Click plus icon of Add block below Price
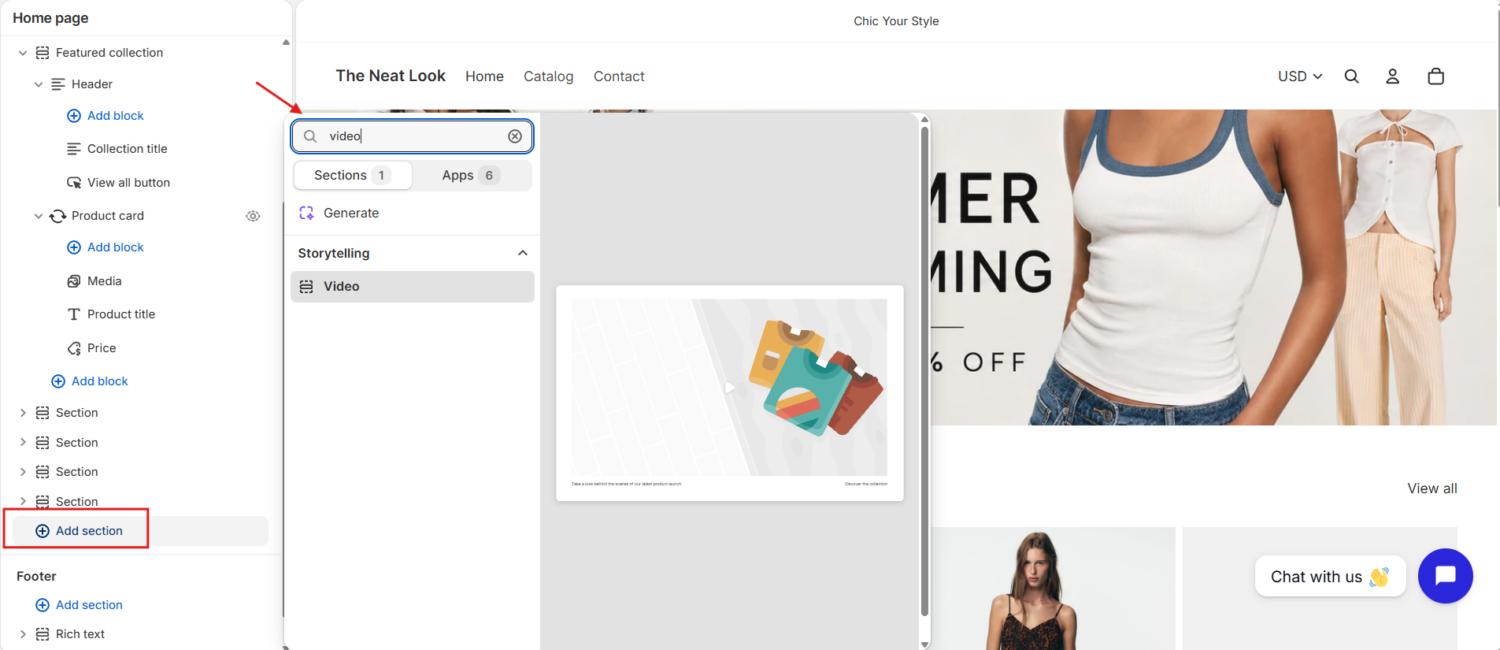1500x650 pixels. pyautogui.click(x=58, y=381)
